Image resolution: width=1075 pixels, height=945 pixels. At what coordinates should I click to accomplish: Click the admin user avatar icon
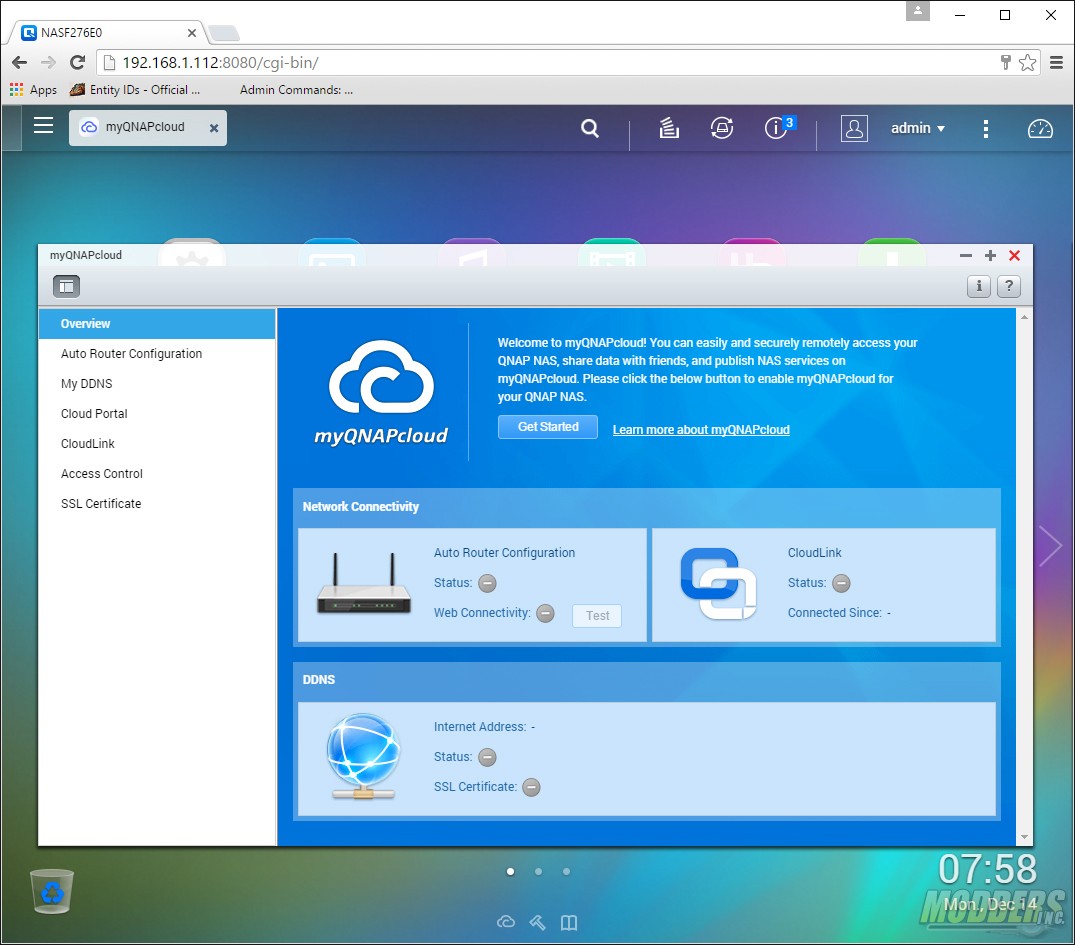[x=854, y=128]
